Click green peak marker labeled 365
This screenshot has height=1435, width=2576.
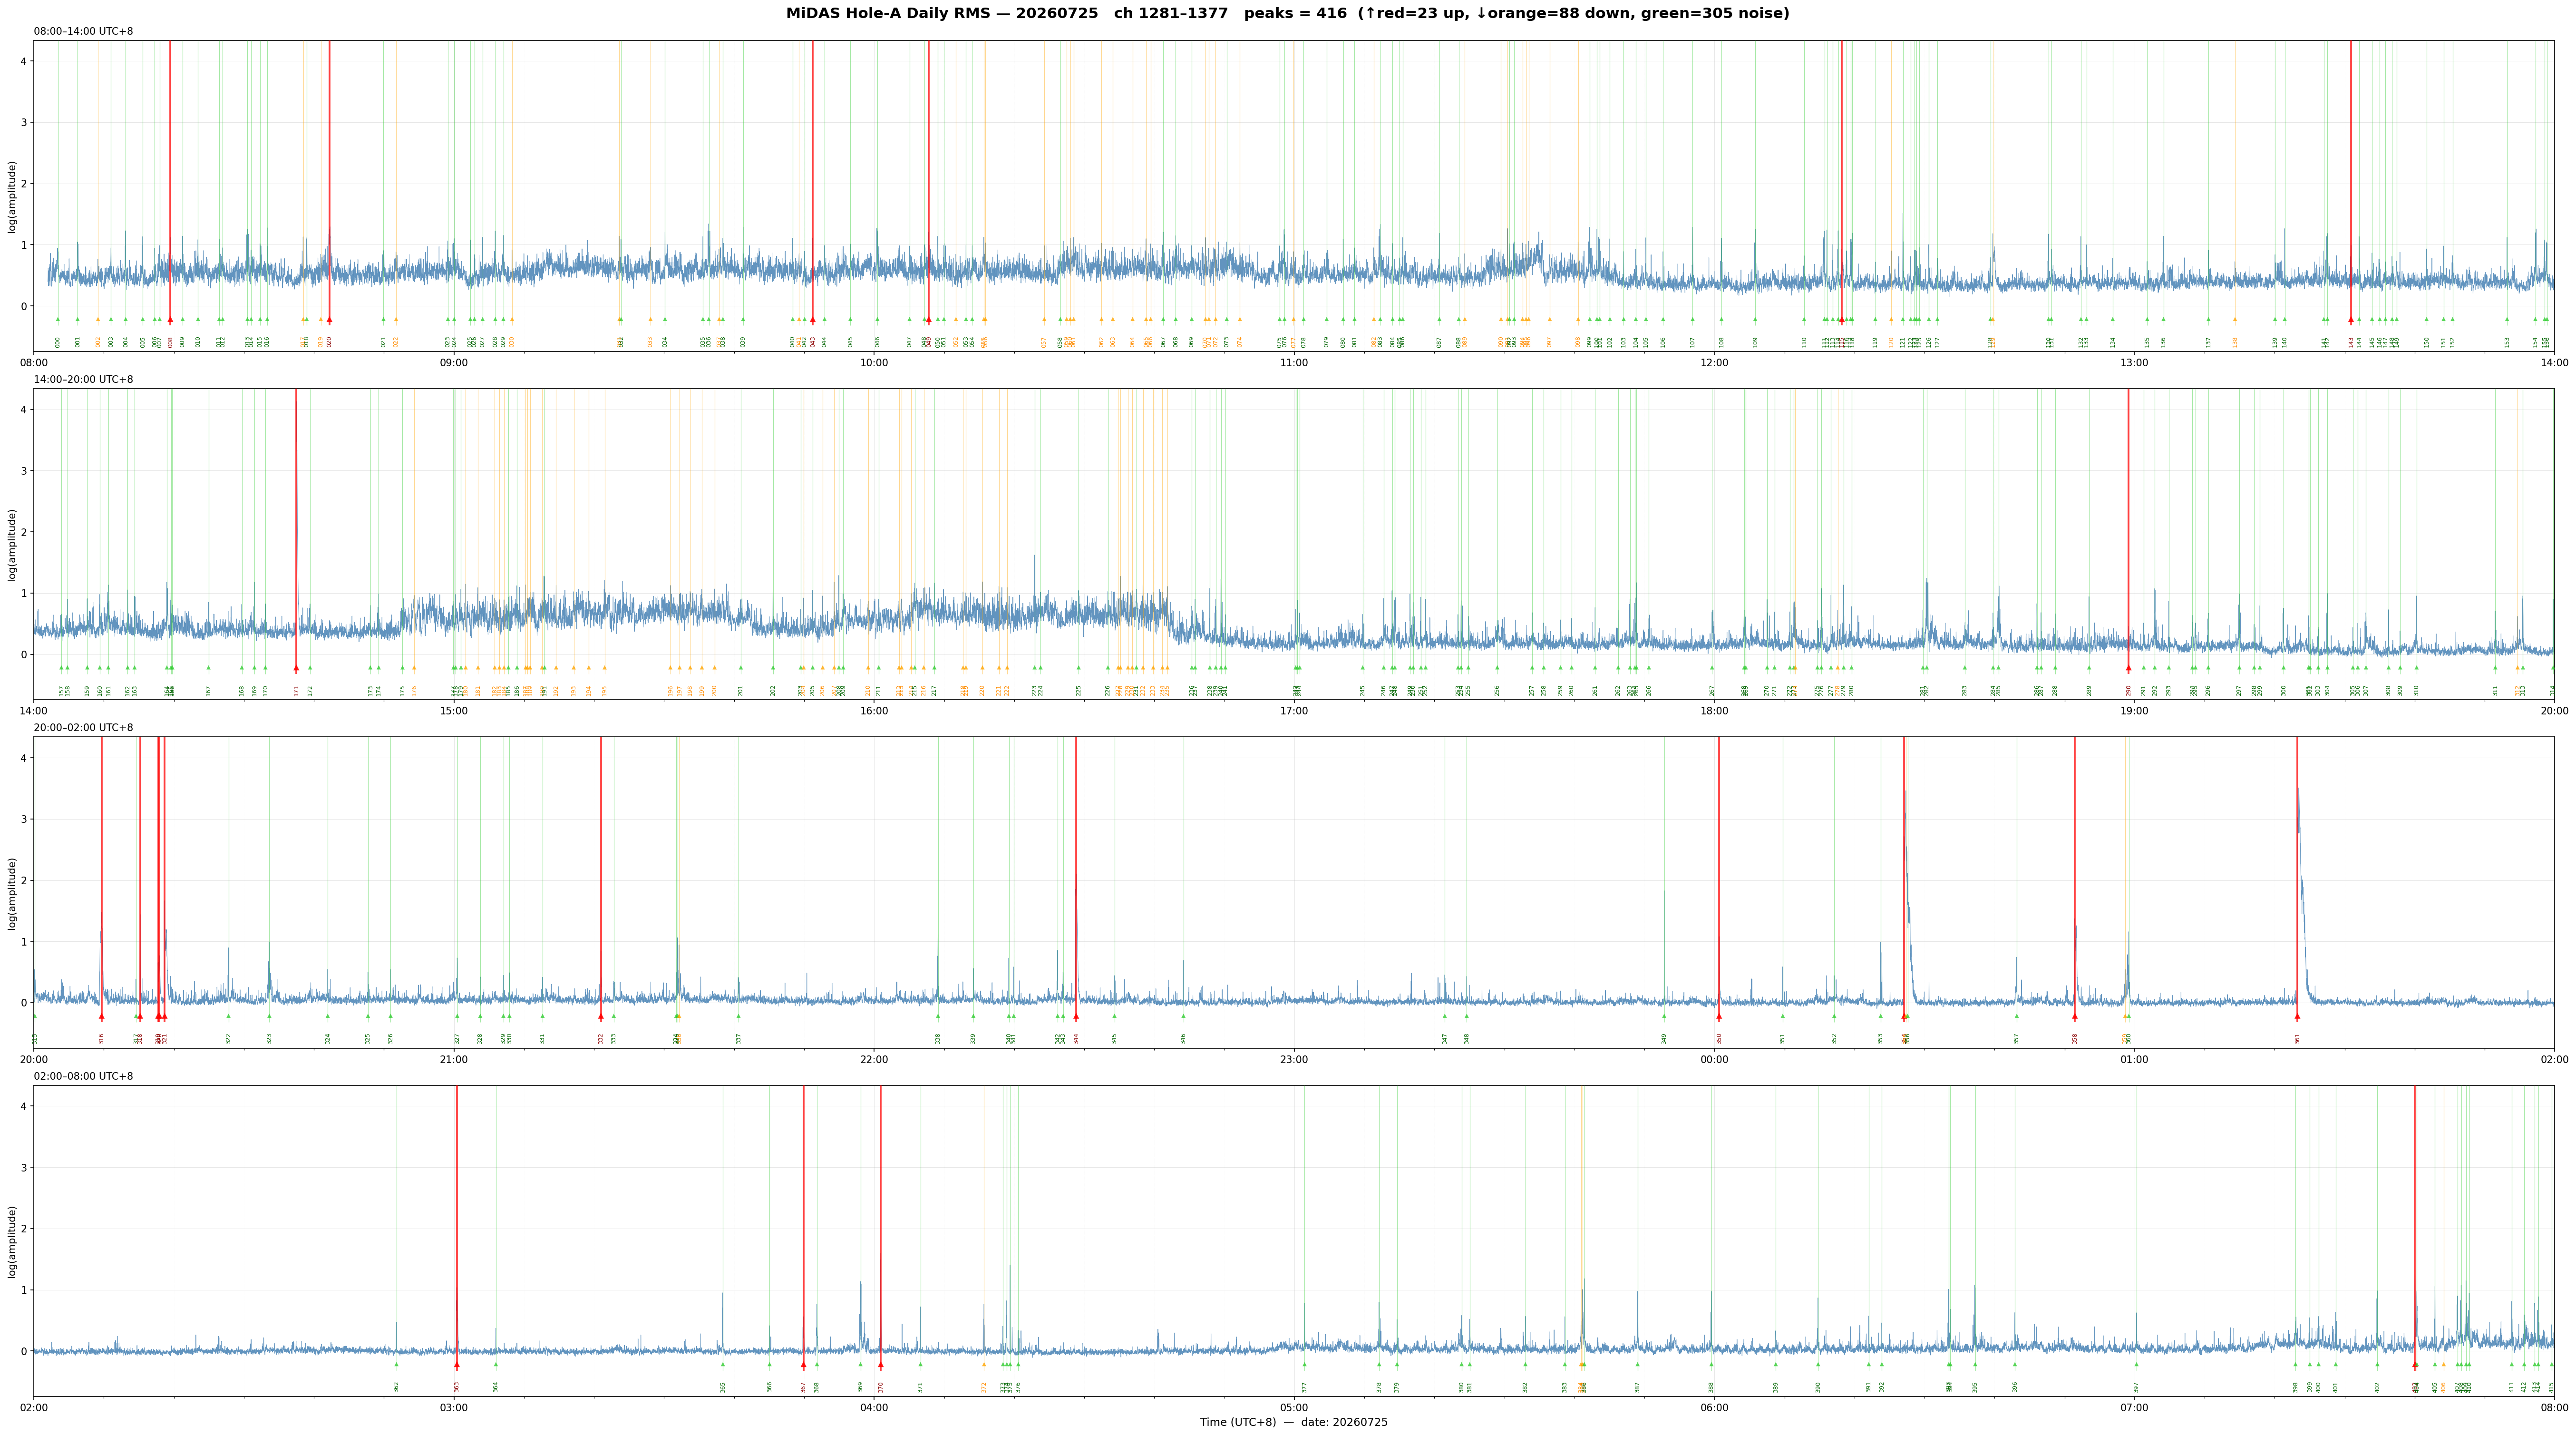723,1364
